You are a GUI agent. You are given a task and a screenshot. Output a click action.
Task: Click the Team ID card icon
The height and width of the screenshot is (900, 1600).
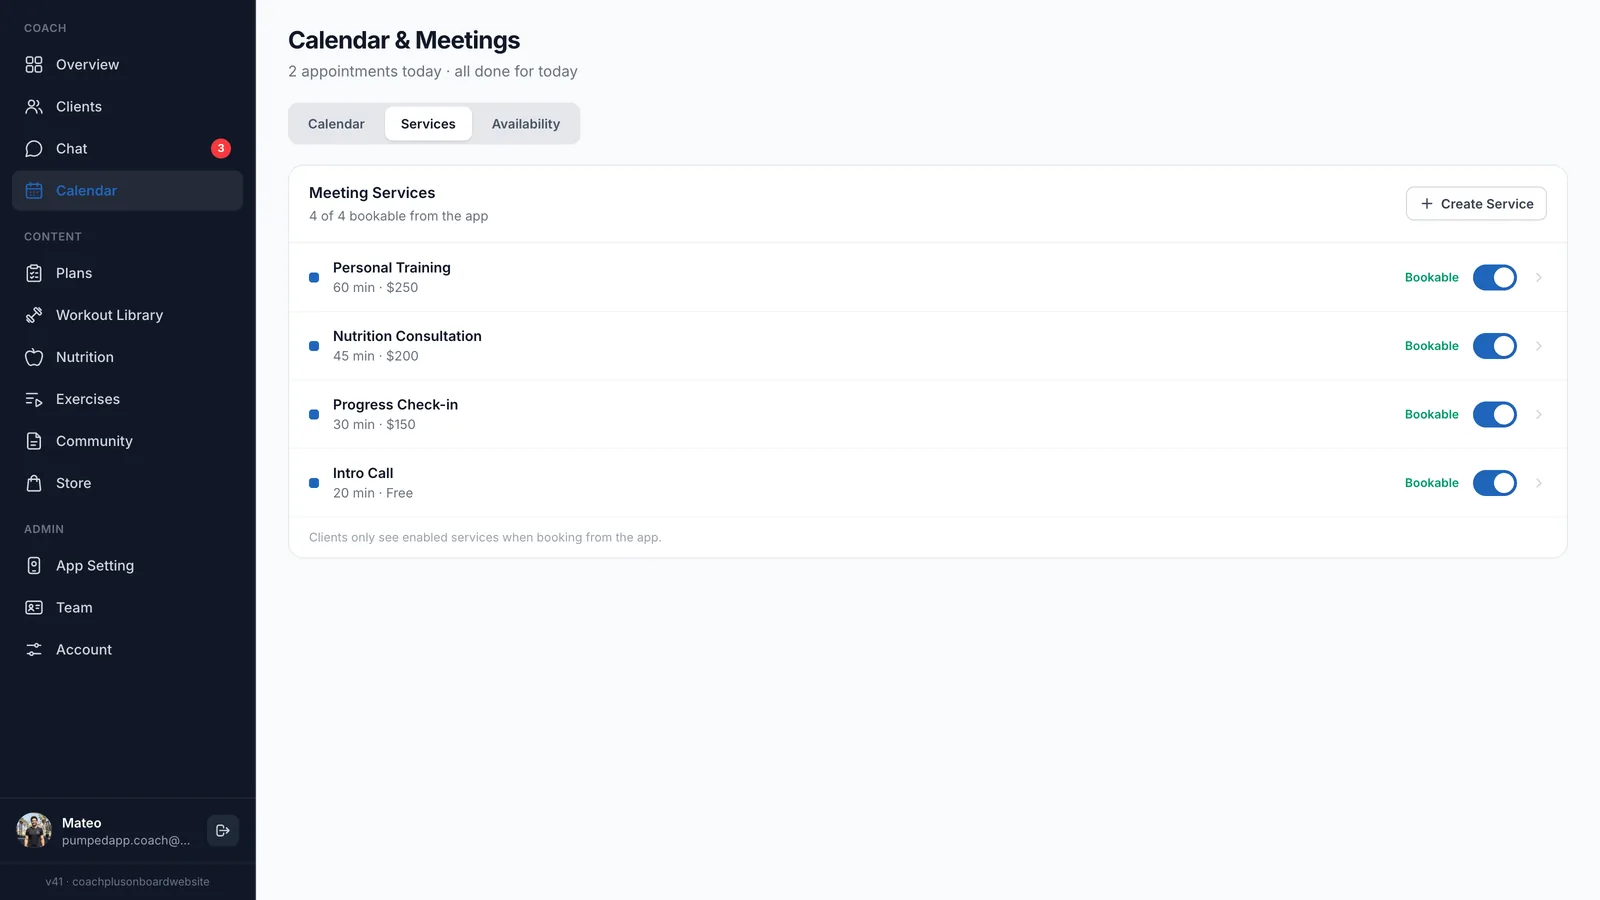click(x=34, y=607)
